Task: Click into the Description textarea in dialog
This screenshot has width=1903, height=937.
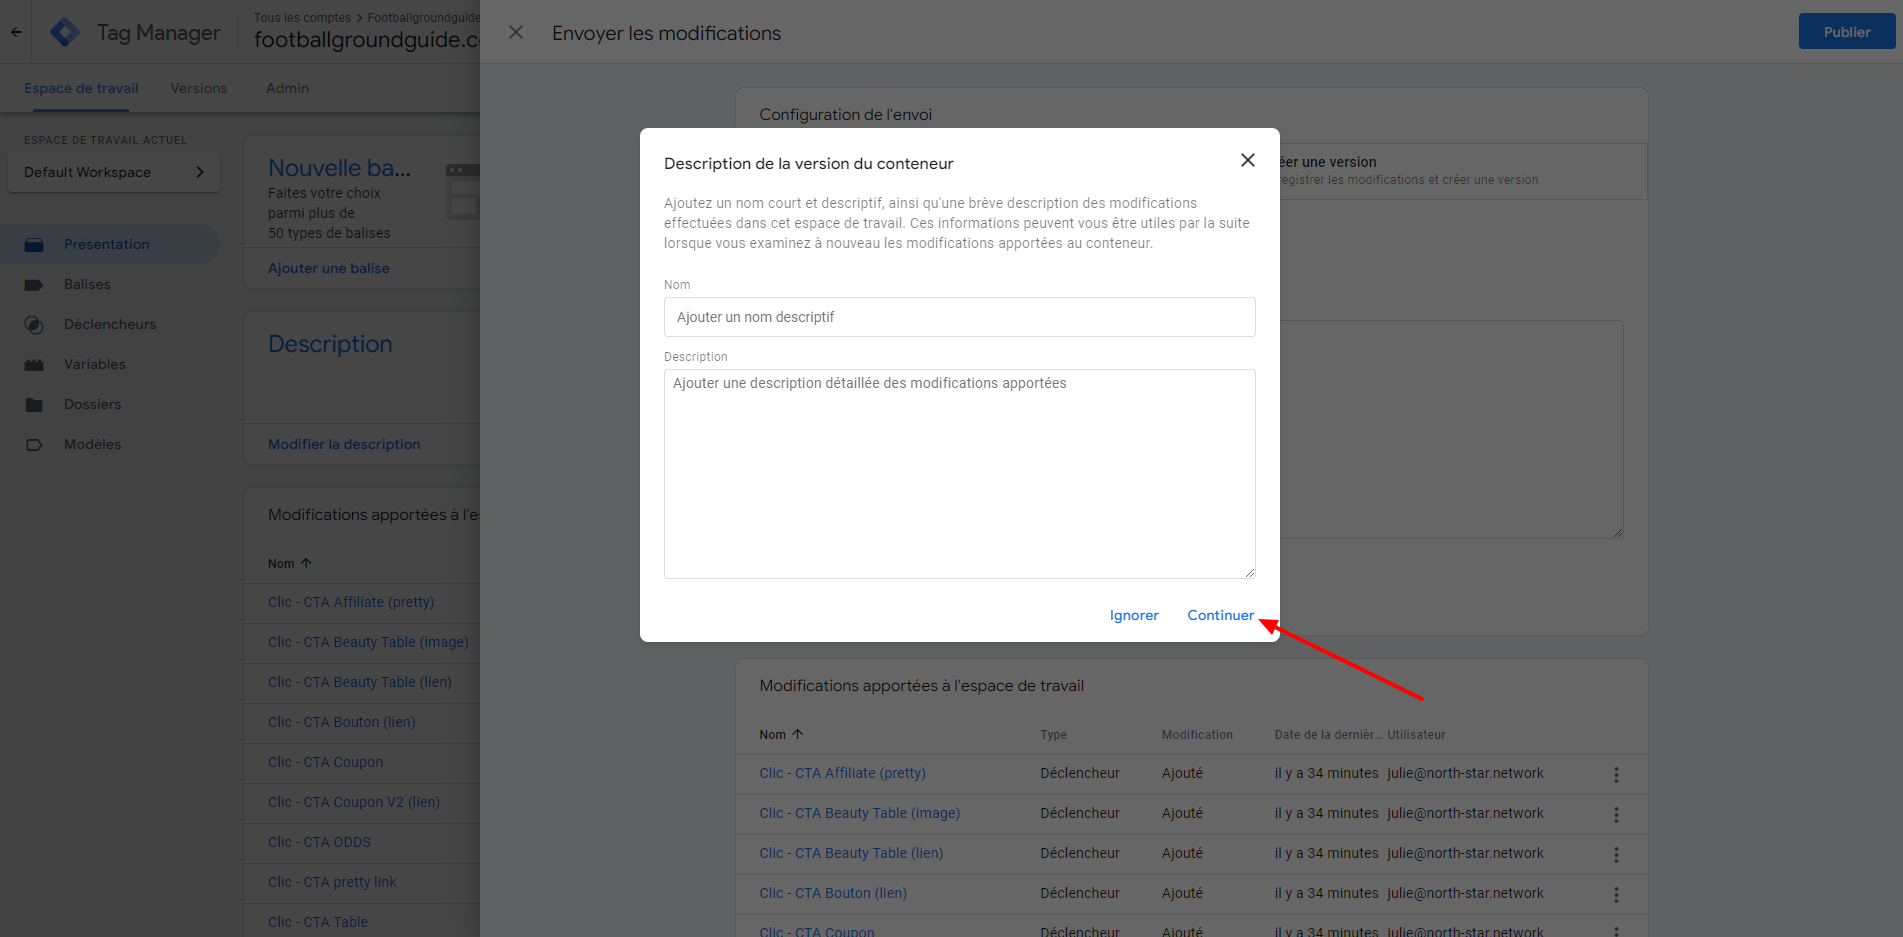Action: point(959,474)
